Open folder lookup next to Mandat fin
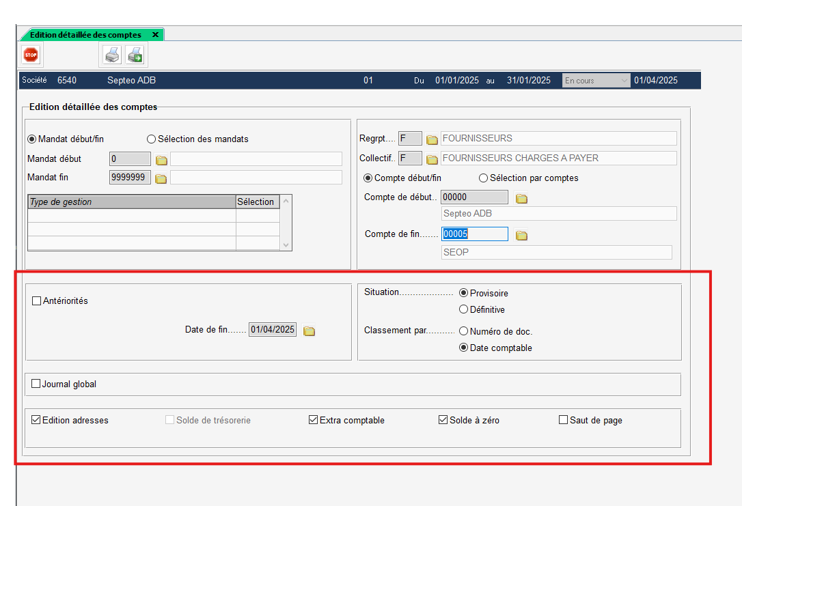The width and height of the screenshot is (837, 591). click(x=161, y=179)
